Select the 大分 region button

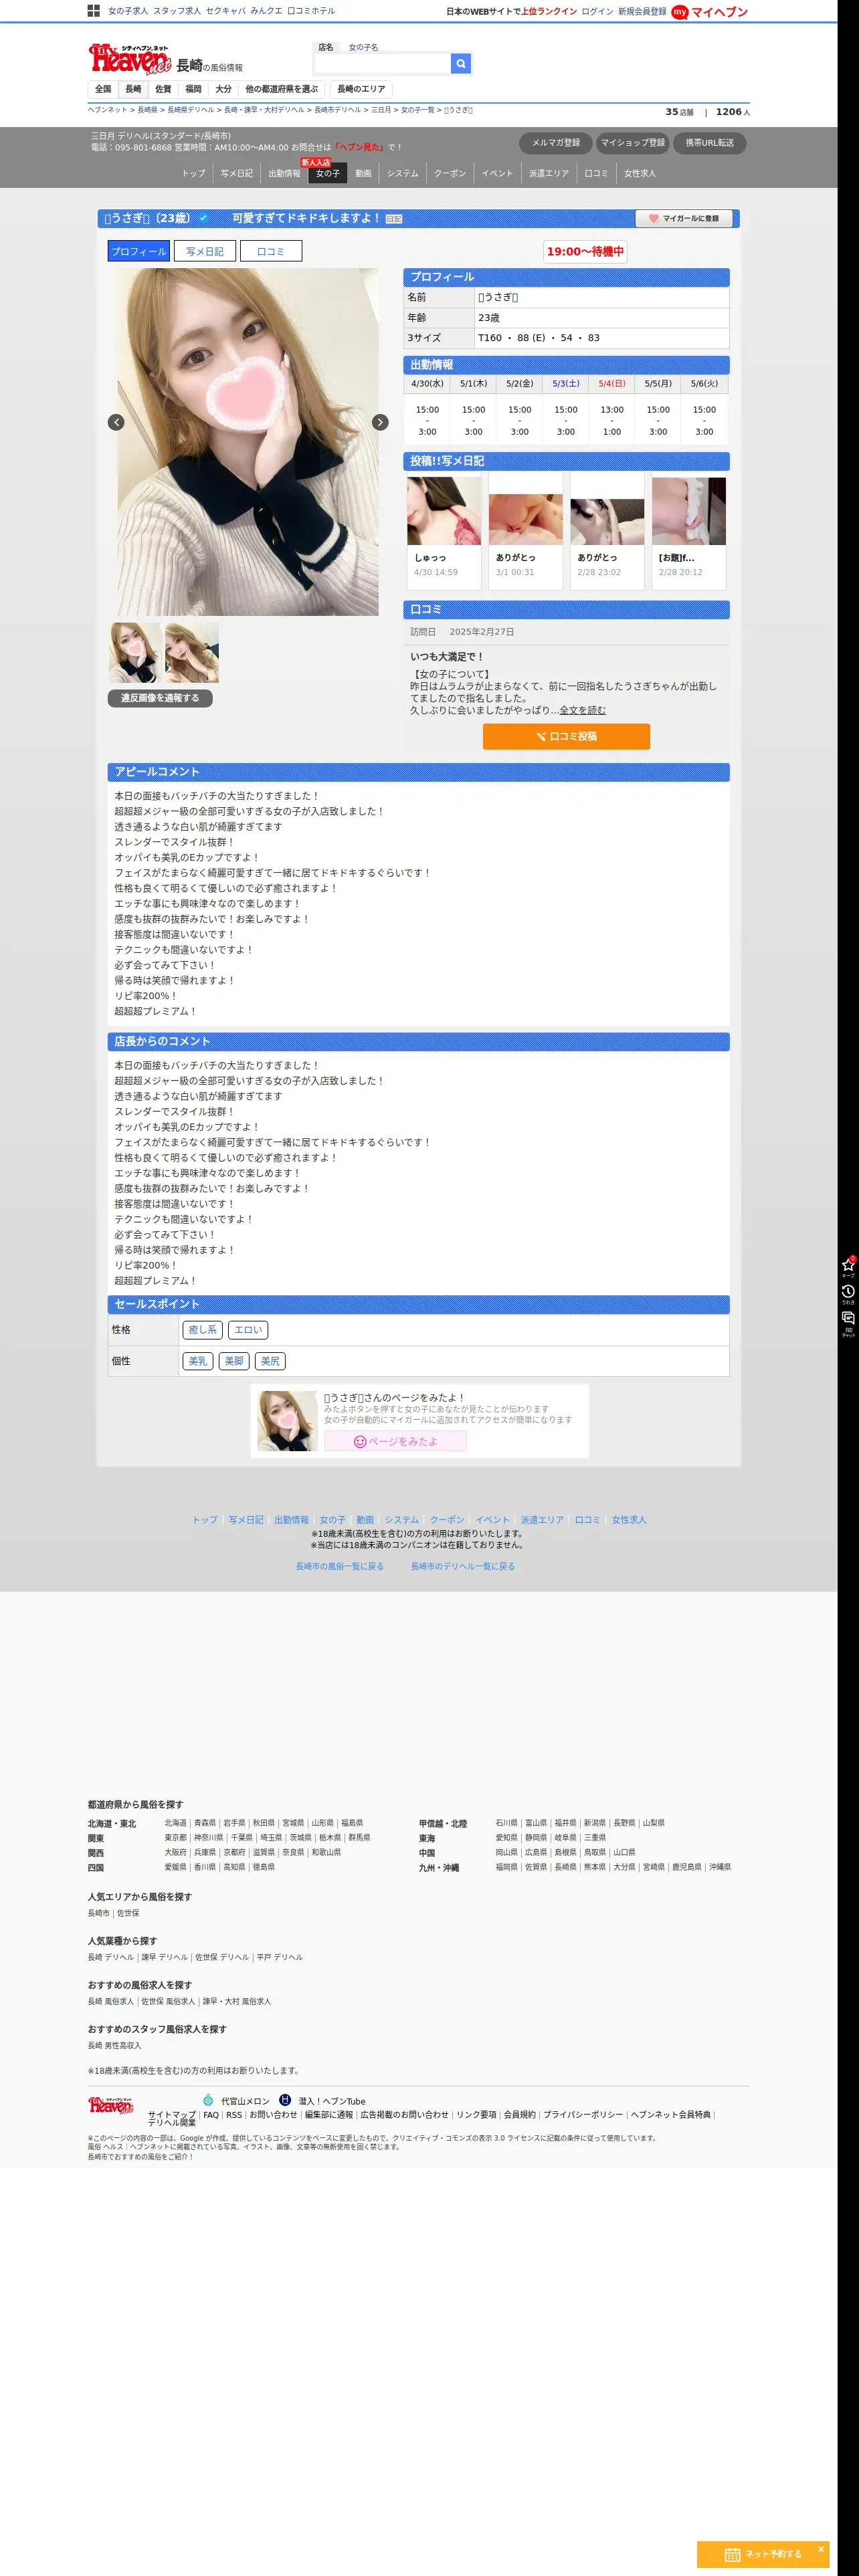pos(223,89)
